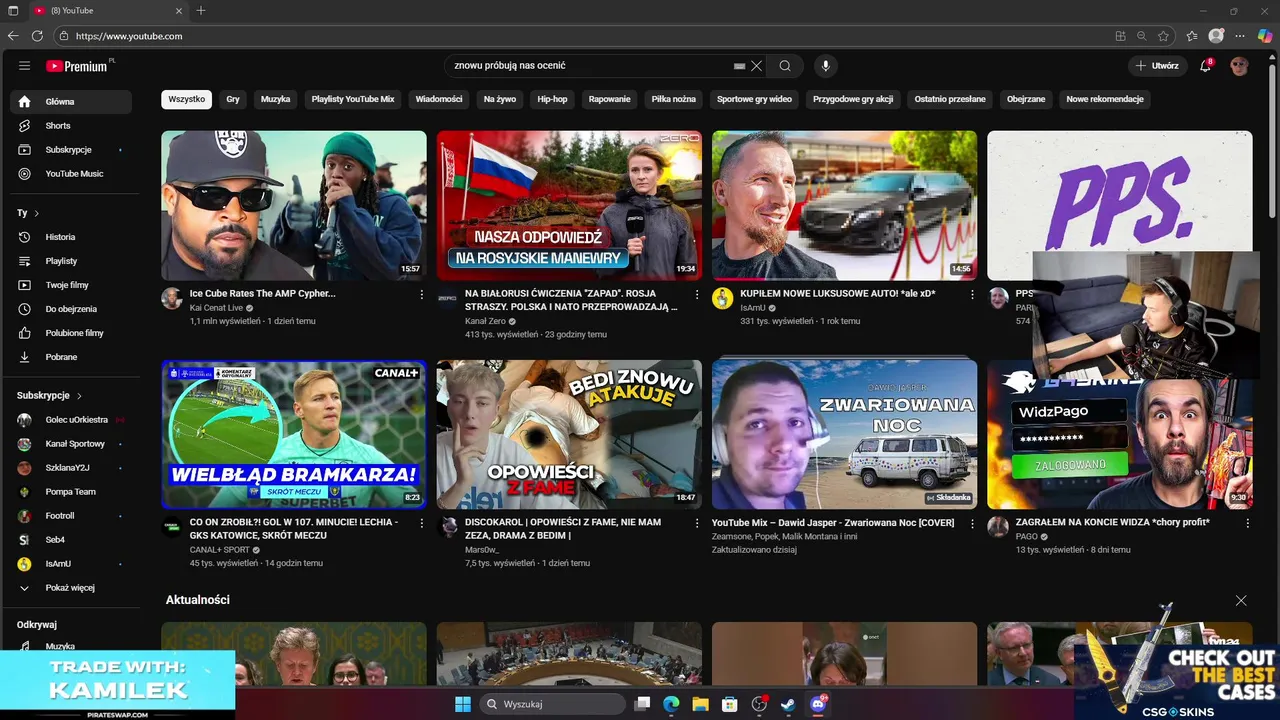This screenshot has width=1280, height=720.
Task: Go to Główna home in sidebar
Action: coord(71,102)
